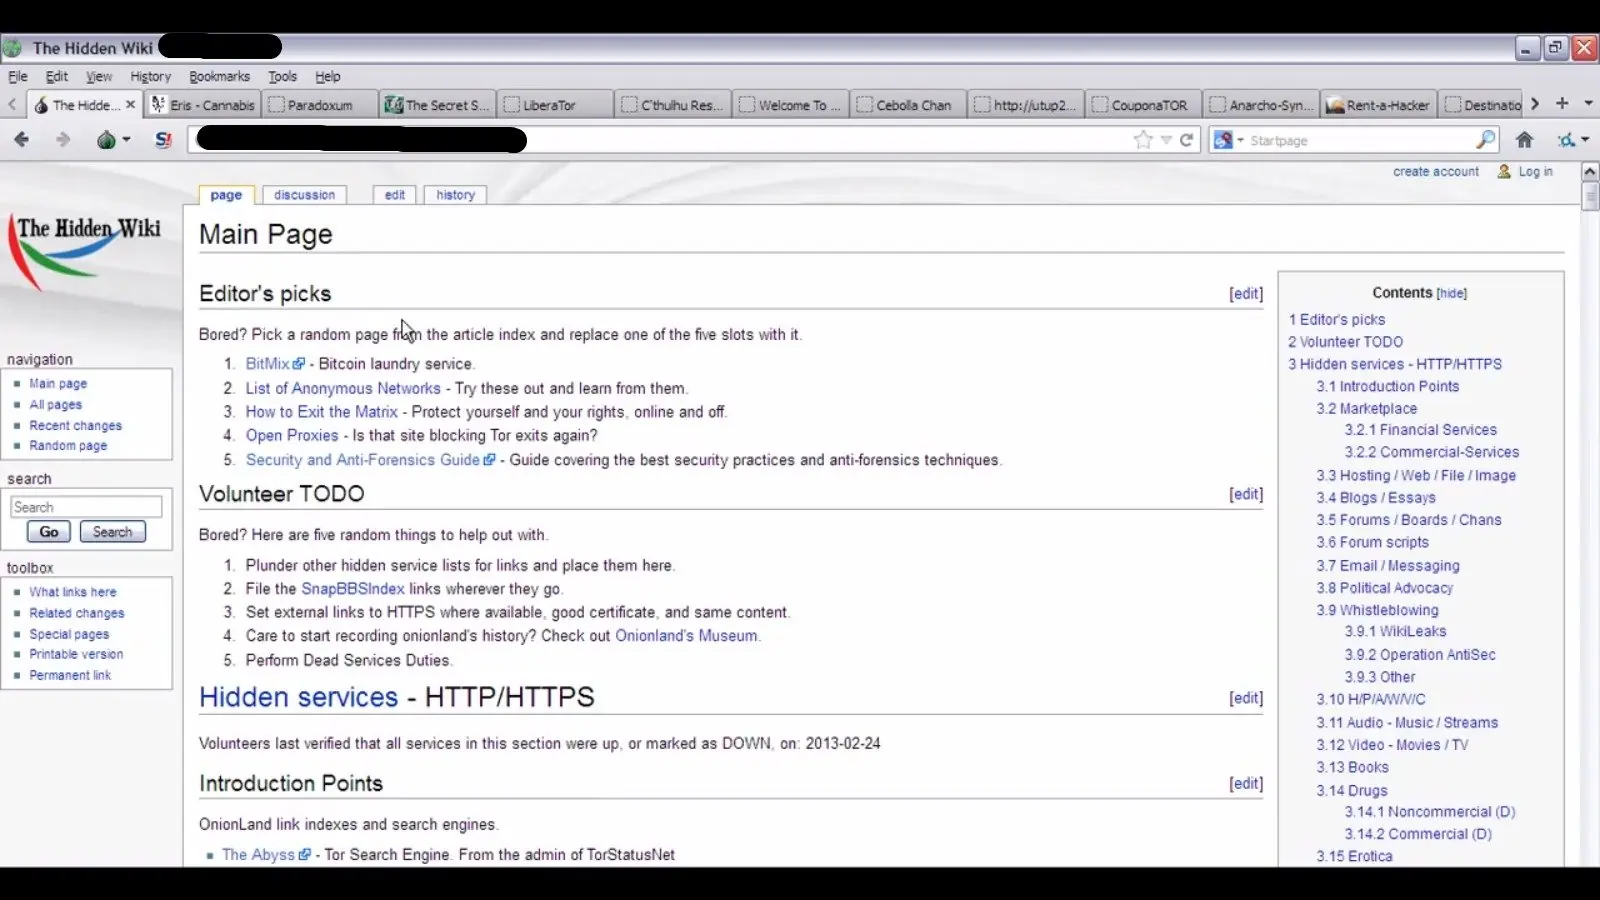List all tabs dropdown arrow
Viewport: 1600px width, 900px height.
click(x=1588, y=103)
